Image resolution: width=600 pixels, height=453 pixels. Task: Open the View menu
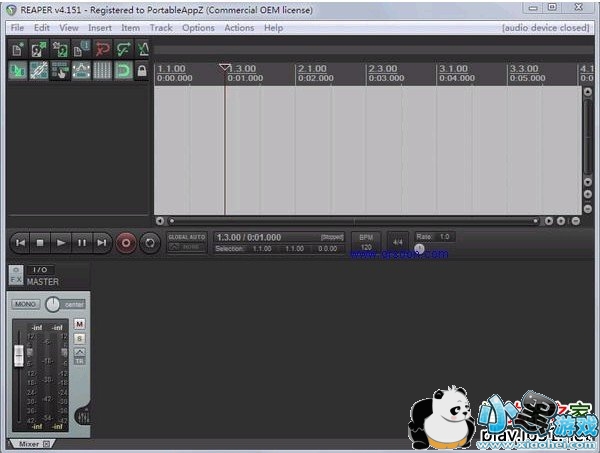click(x=68, y=28)
